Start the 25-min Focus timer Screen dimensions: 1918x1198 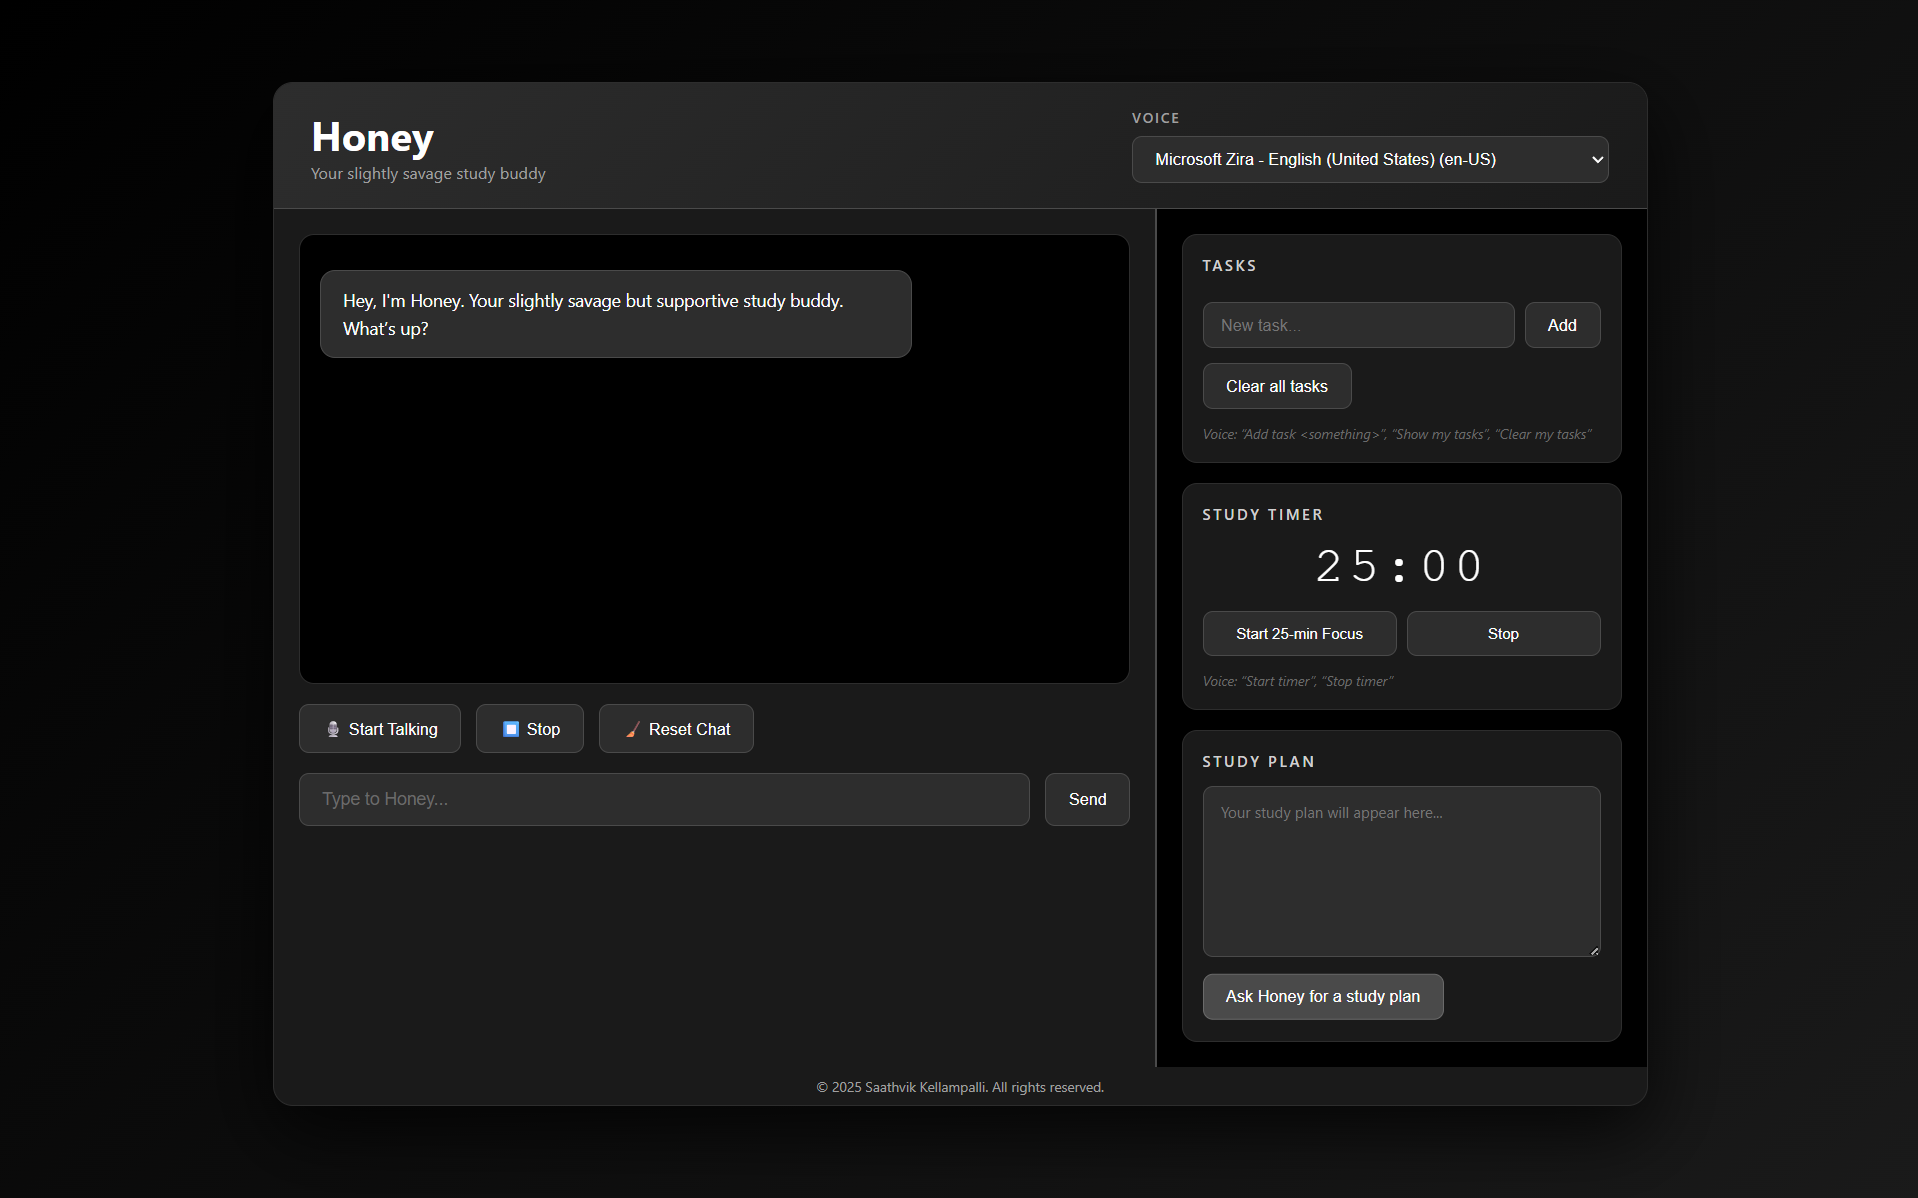point(1298,634)
